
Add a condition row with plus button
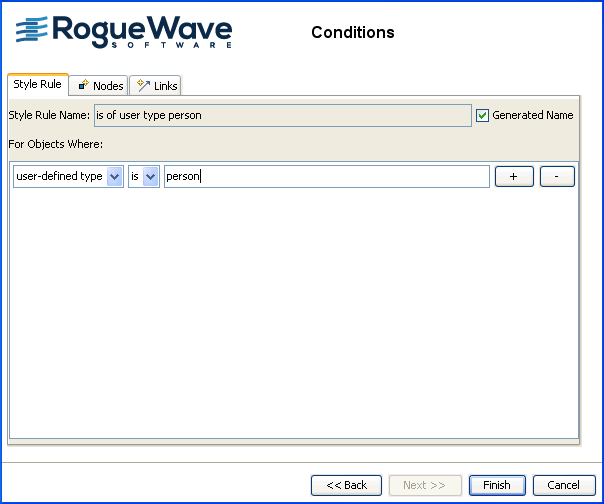click(514, 176)
